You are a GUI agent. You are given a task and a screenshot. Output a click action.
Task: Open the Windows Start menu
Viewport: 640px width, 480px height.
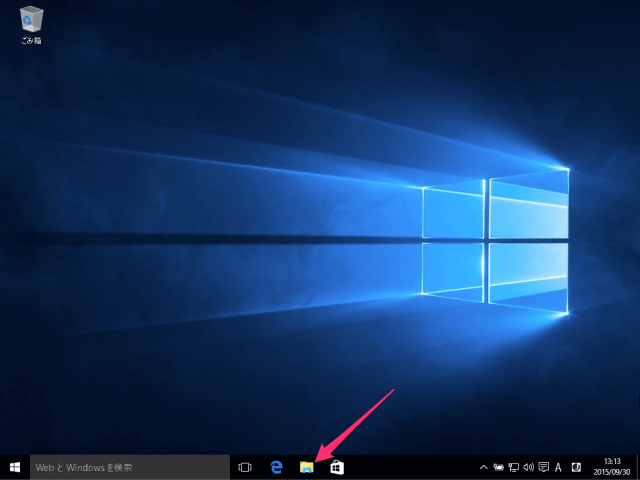coord(15,467)
